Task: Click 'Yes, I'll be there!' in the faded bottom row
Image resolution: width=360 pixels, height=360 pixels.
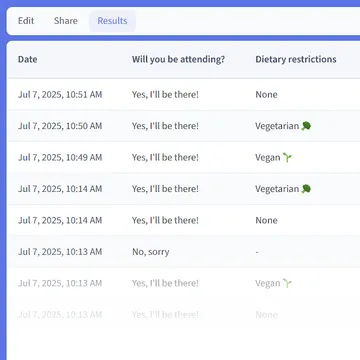Action: 165,315
